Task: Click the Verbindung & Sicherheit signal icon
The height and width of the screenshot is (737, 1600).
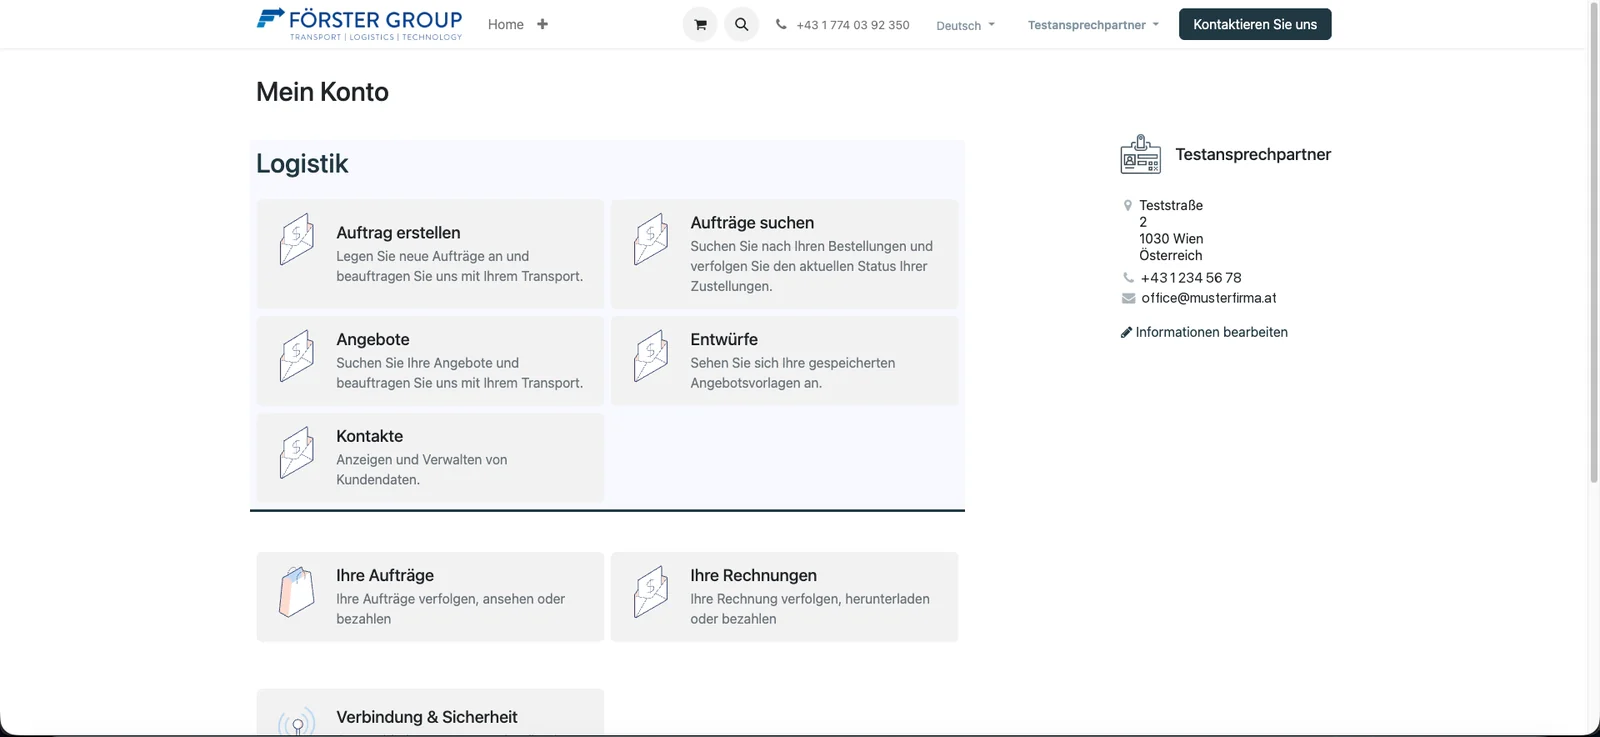Action: (x=297, y=722)
